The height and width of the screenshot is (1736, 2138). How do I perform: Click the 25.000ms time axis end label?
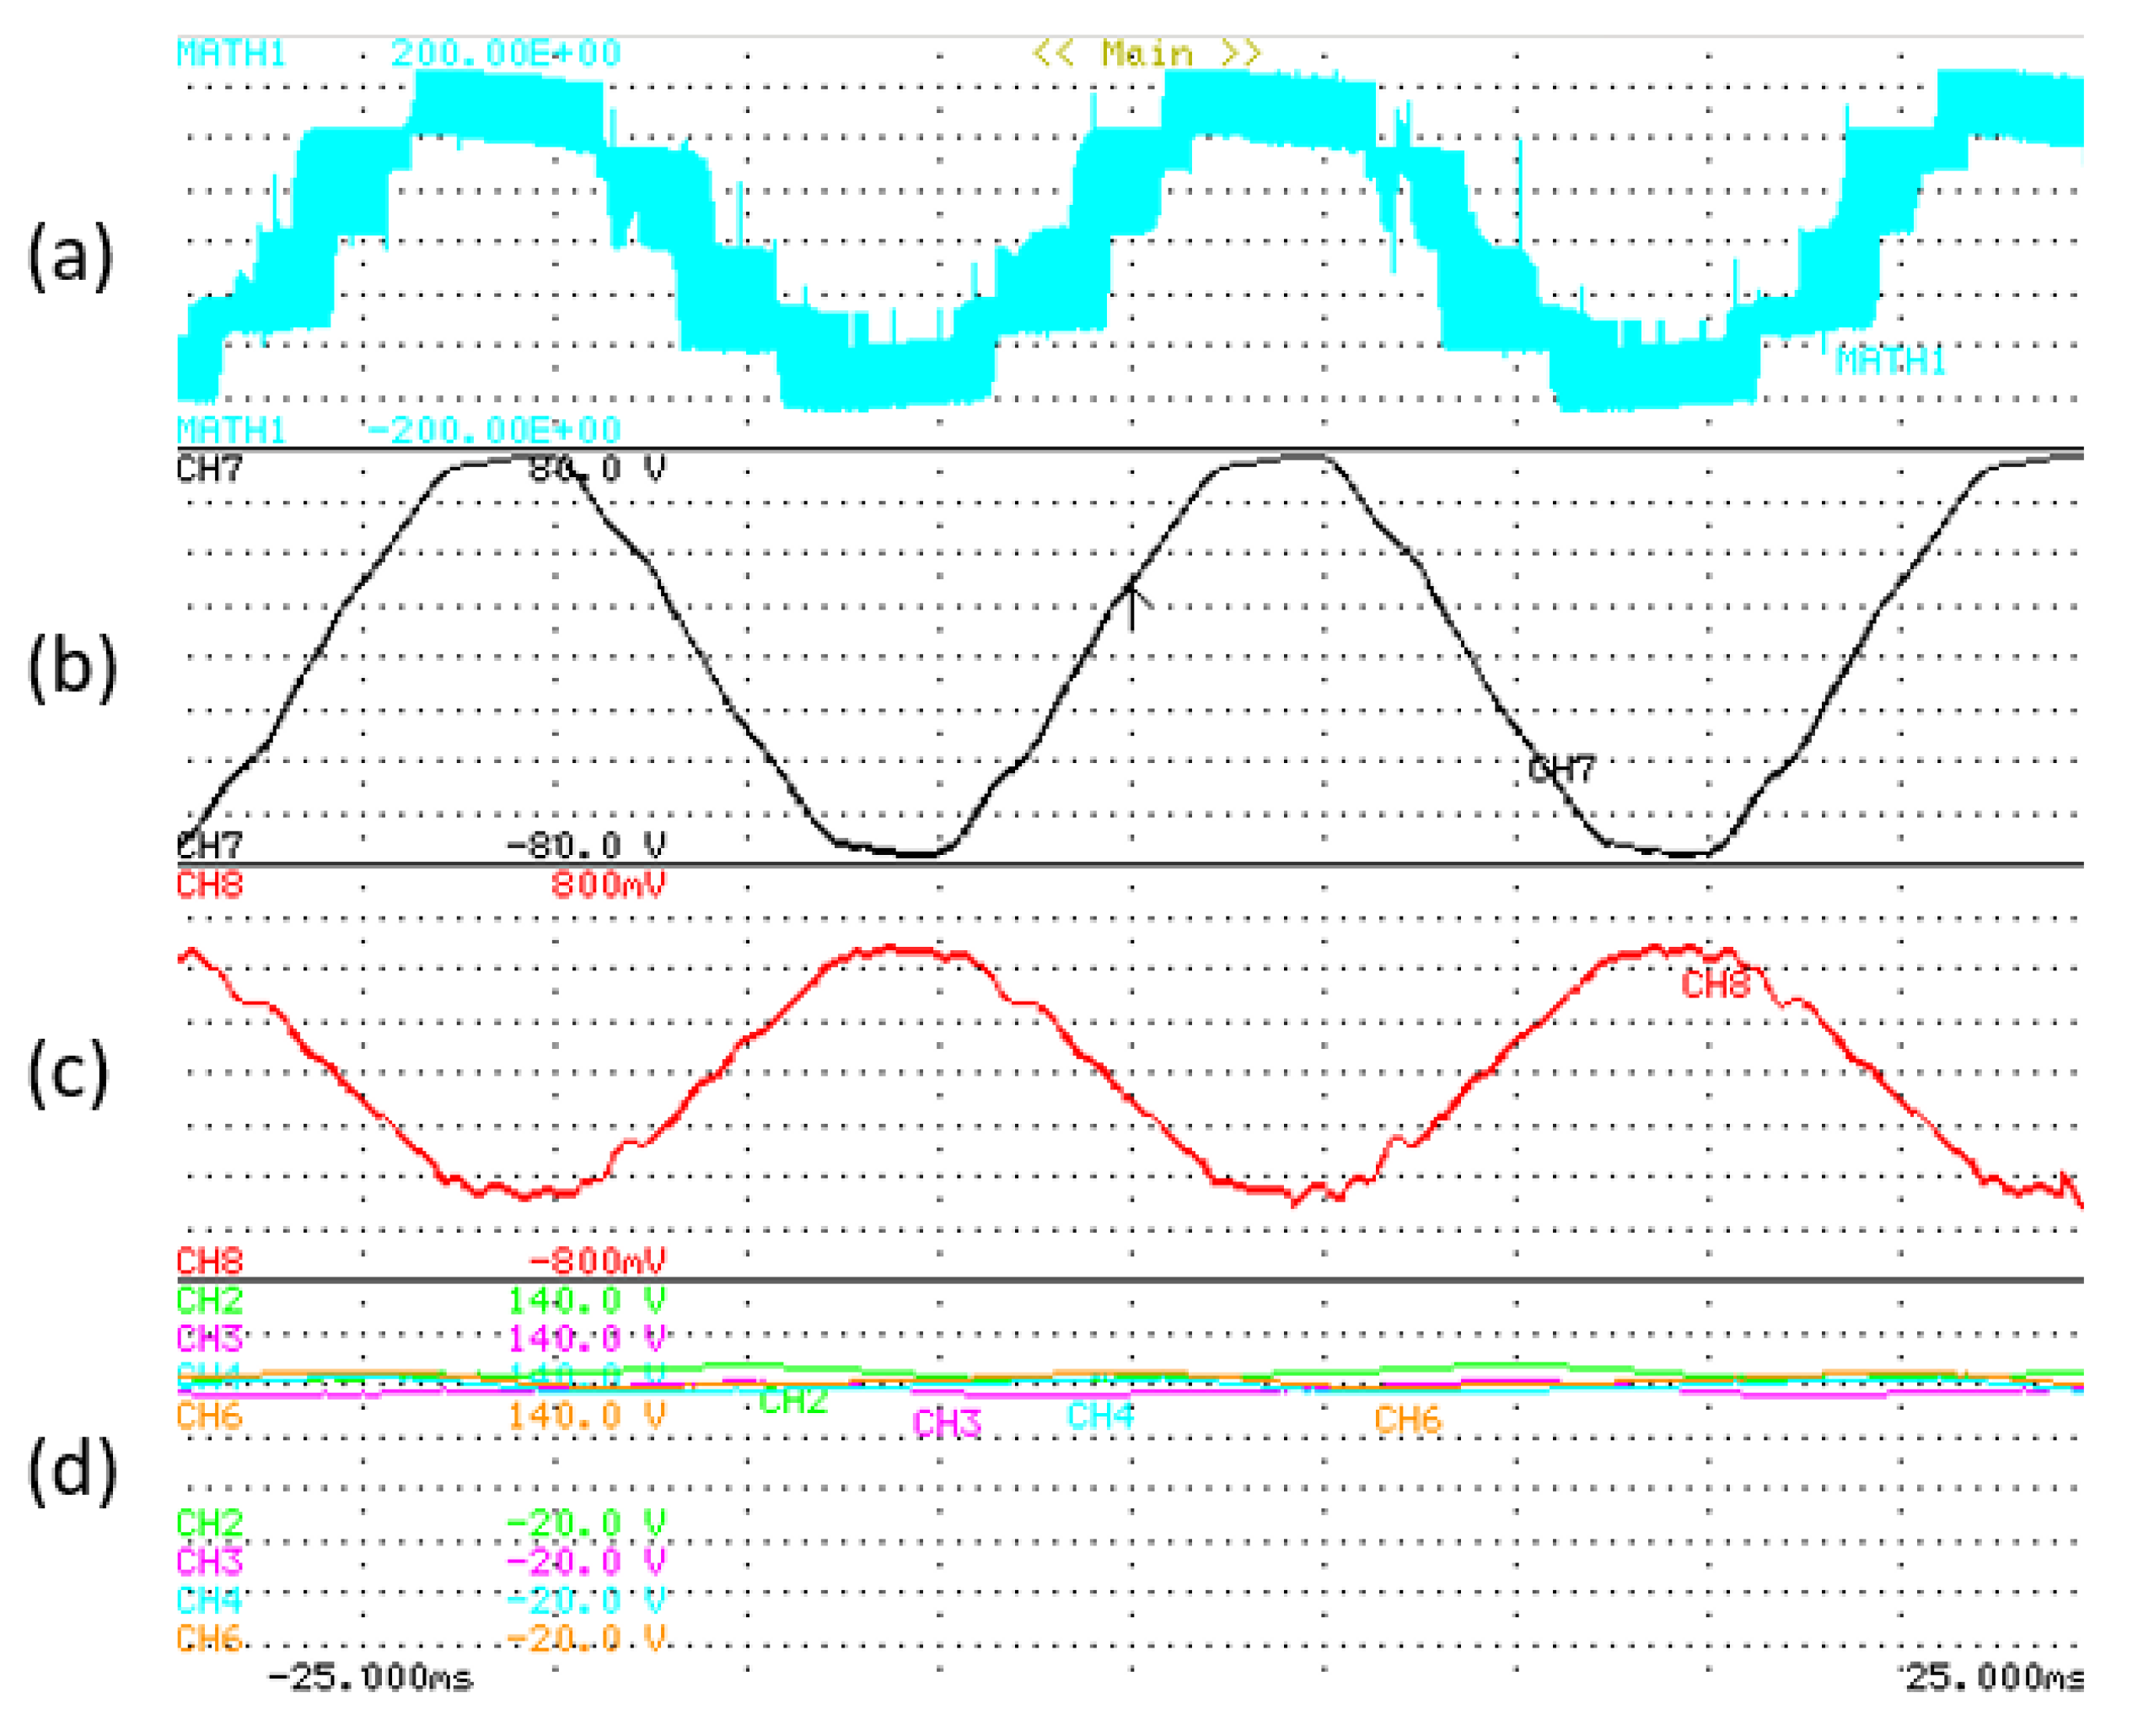pos(1993,1677)
